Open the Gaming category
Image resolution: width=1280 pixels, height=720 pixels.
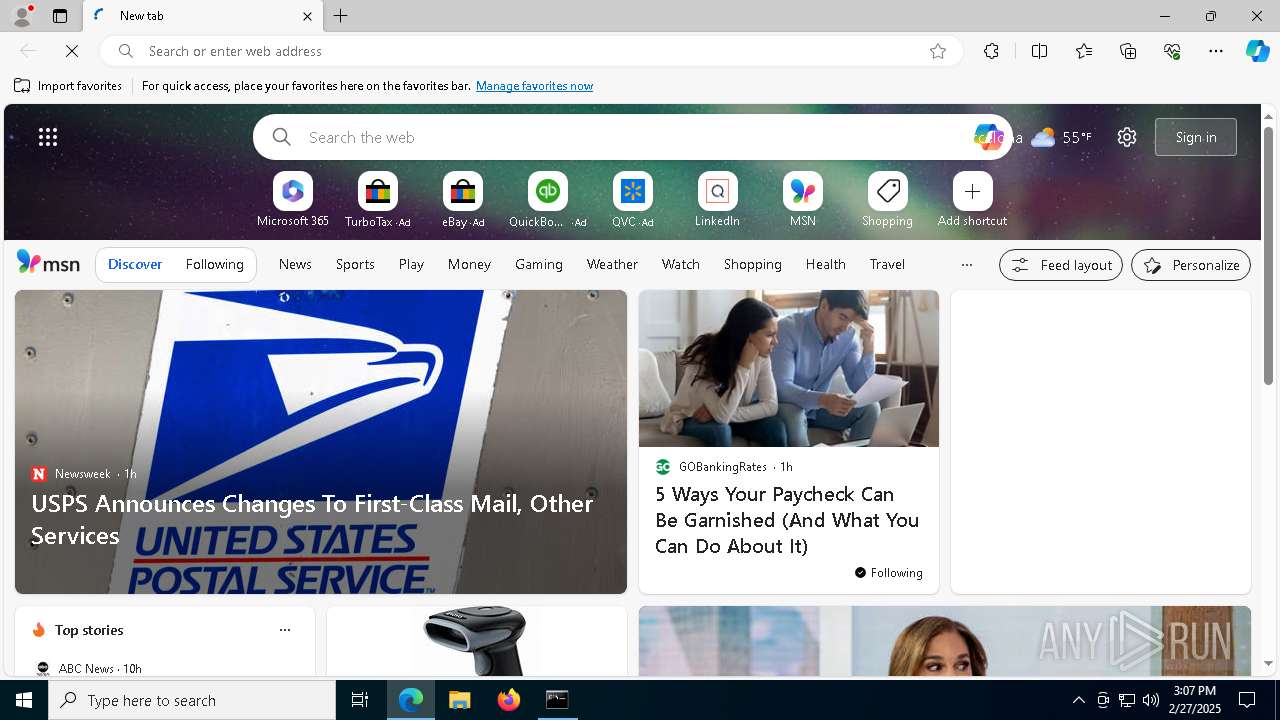coord(539,264)
